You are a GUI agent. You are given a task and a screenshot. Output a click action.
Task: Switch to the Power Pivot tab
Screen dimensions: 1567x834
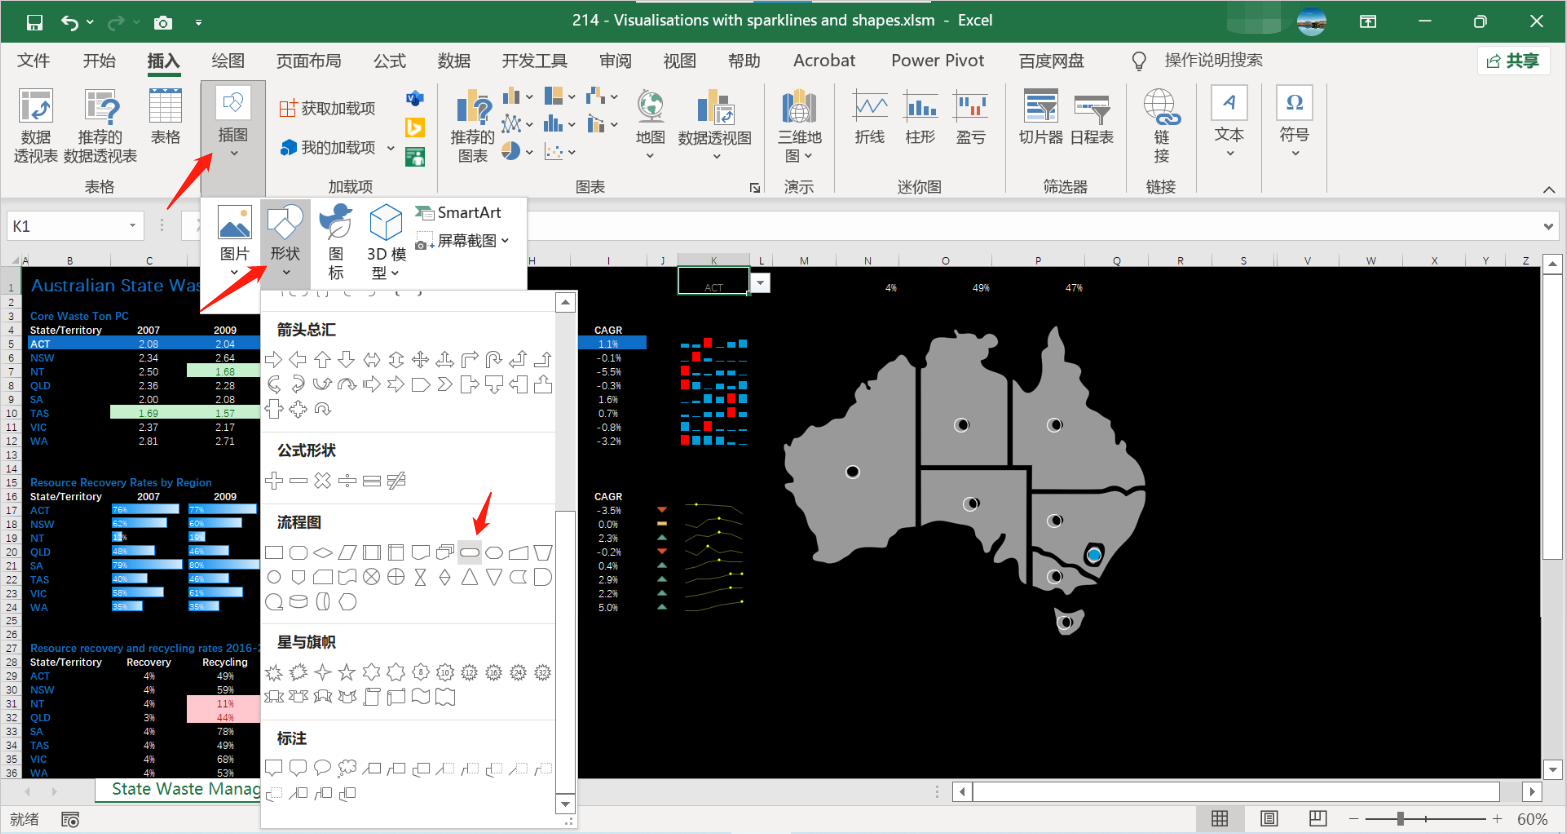pos(938,60)
